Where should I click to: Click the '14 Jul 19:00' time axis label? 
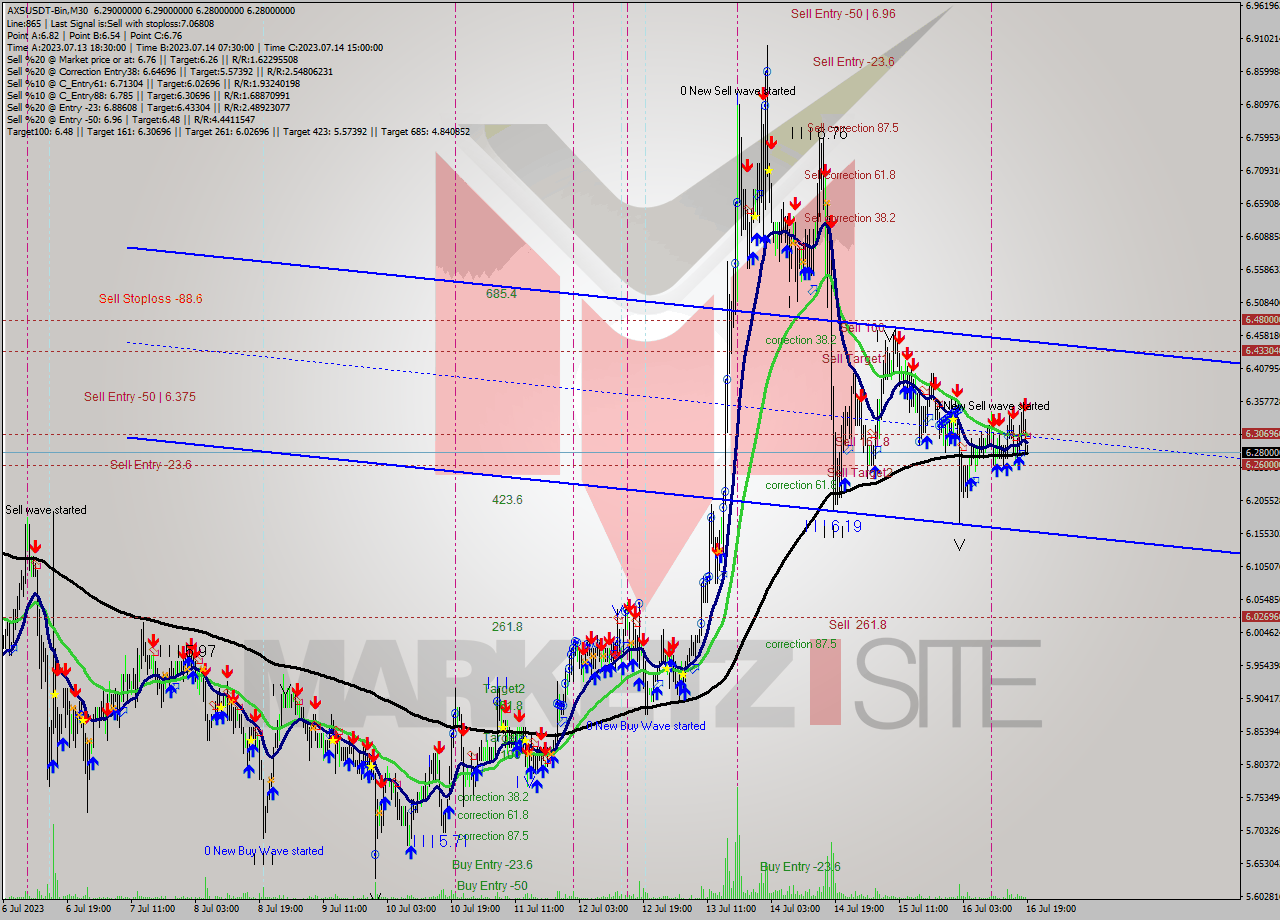pos(858,909)
